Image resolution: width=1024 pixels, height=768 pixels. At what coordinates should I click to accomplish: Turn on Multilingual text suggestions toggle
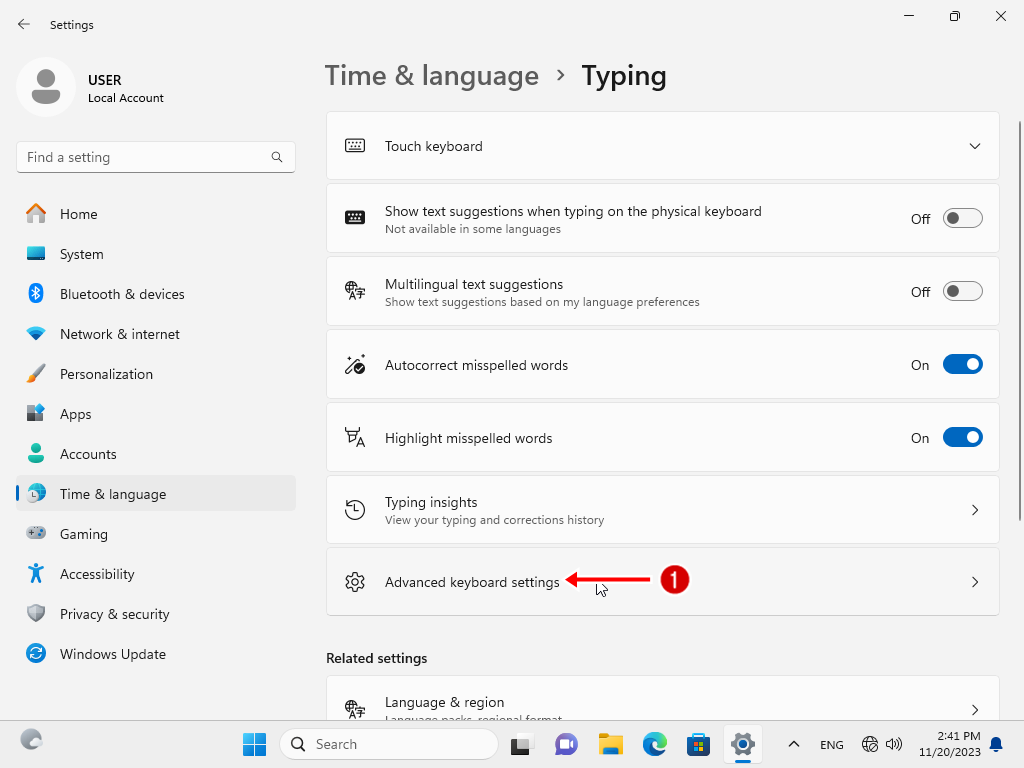tap(963, 292)
